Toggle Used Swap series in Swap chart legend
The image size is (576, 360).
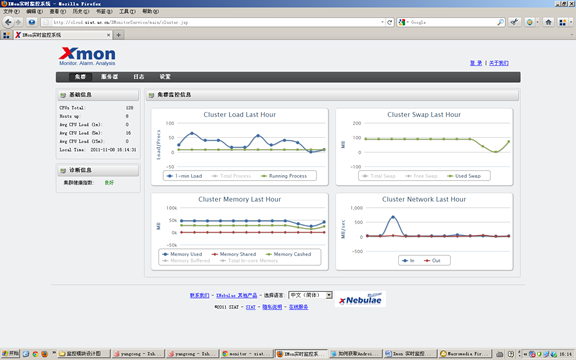464,176
